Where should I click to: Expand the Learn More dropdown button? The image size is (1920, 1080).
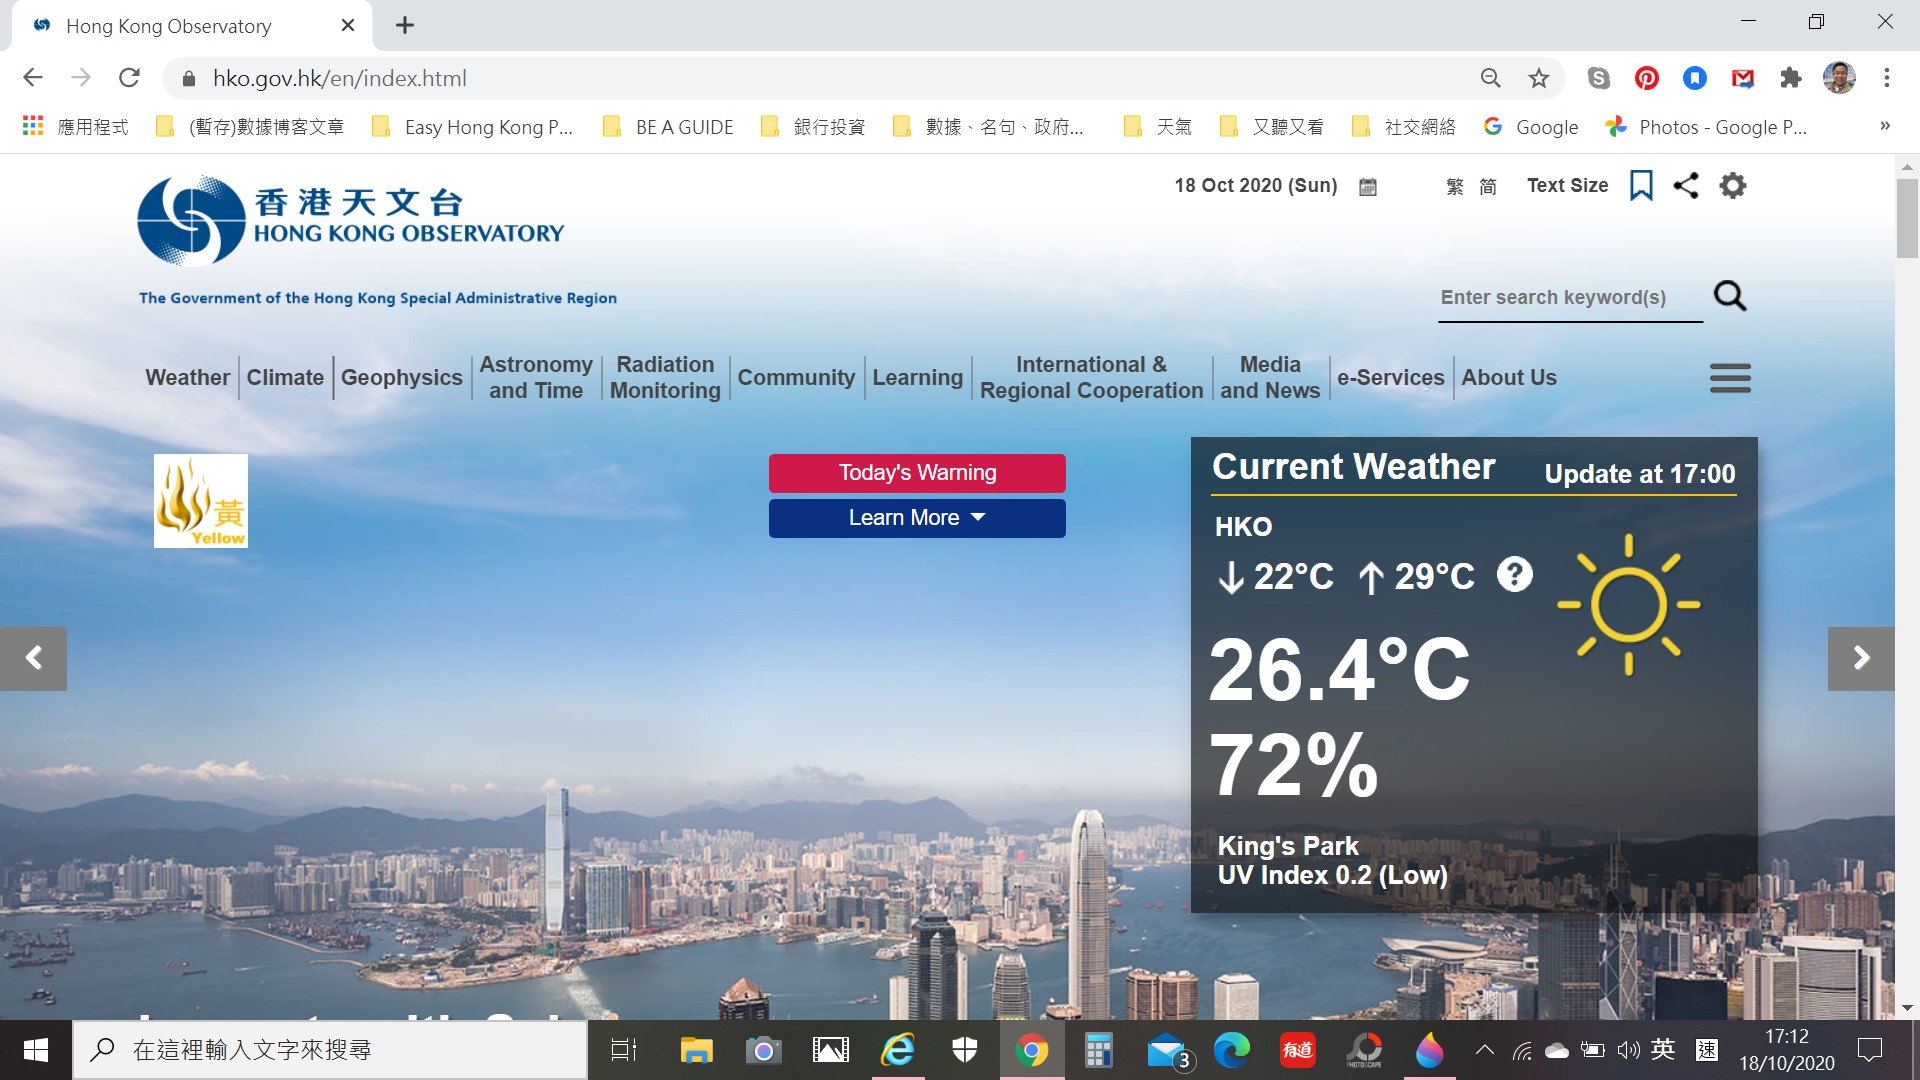click(x=918, y=517)
